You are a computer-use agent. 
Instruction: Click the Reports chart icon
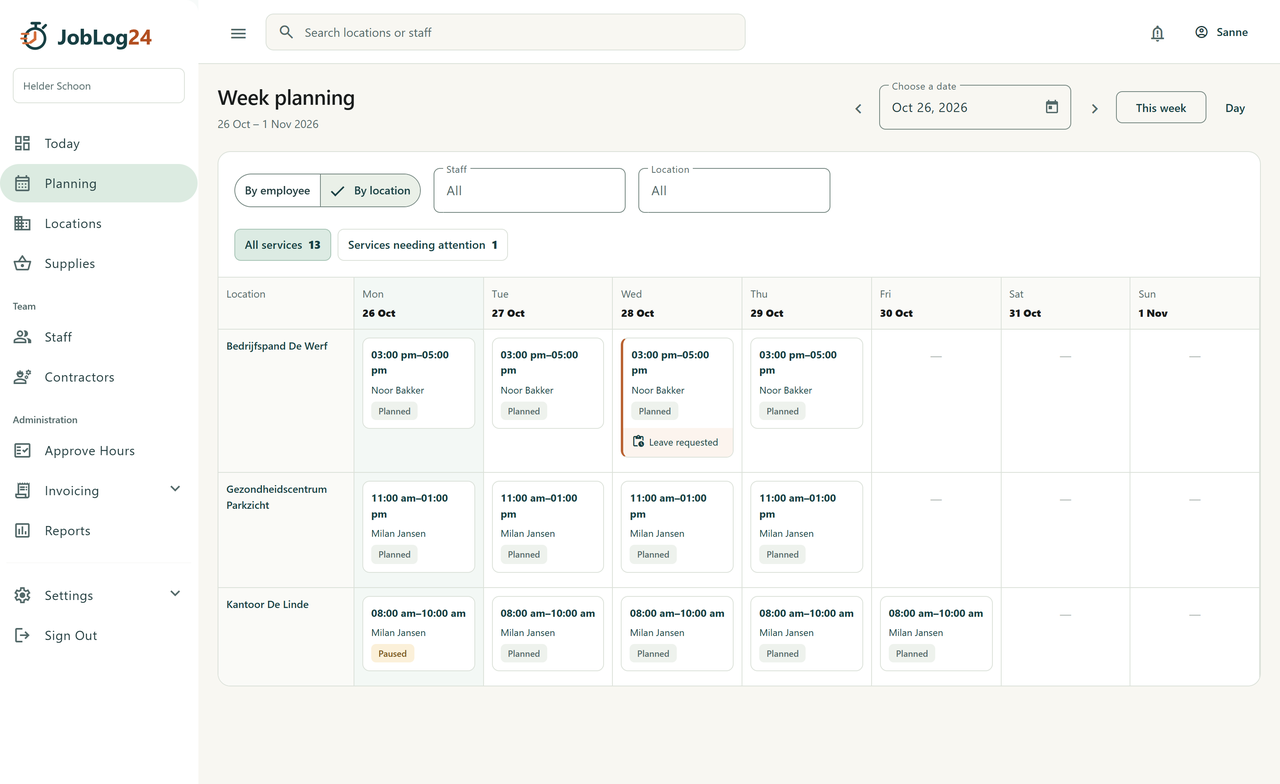tap(22, 531)
